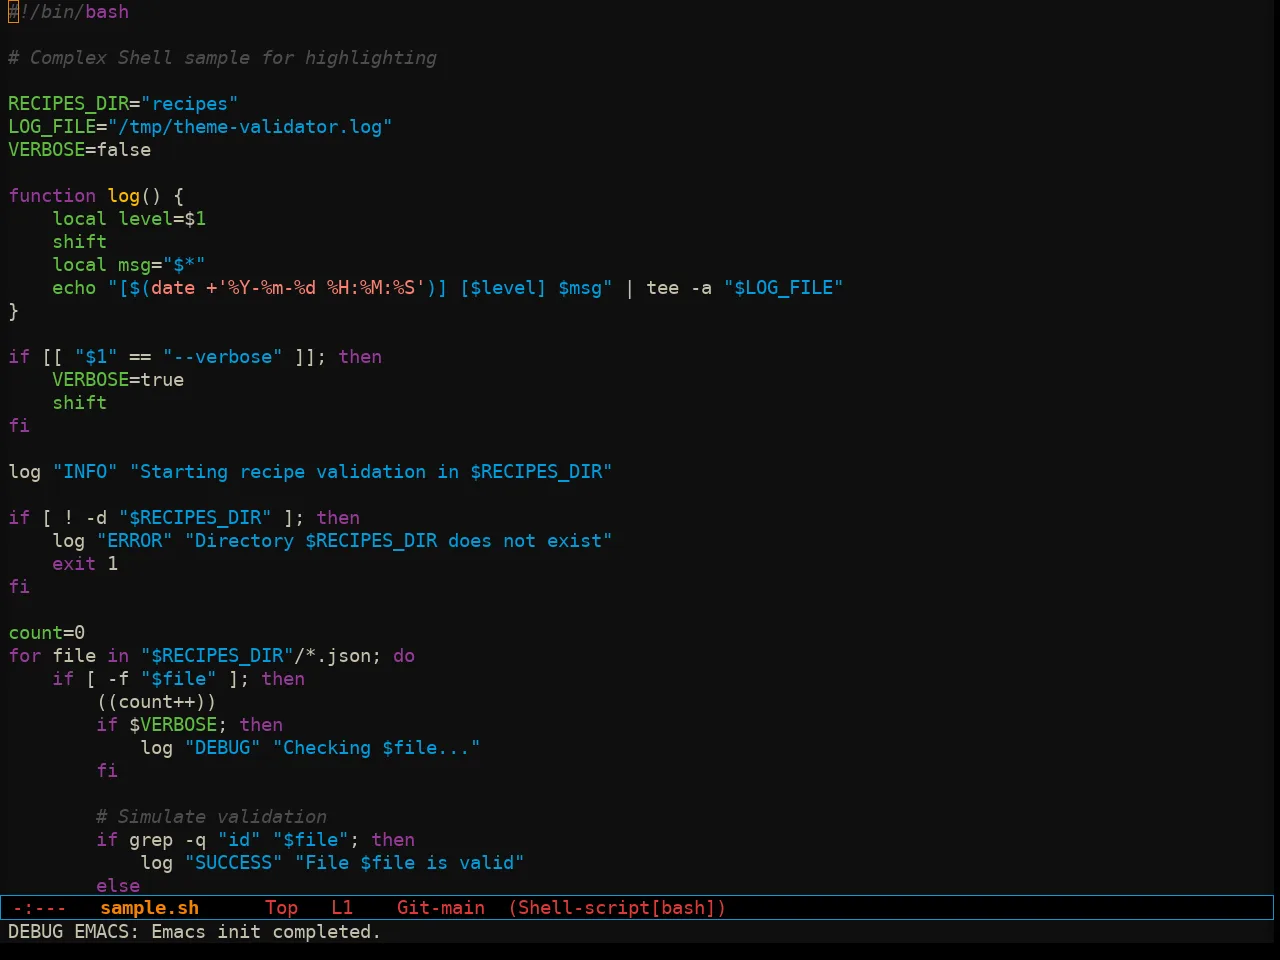Click the 'if $VERBOSE; then' line
The image size is (1280, 960).
[189, 725]
